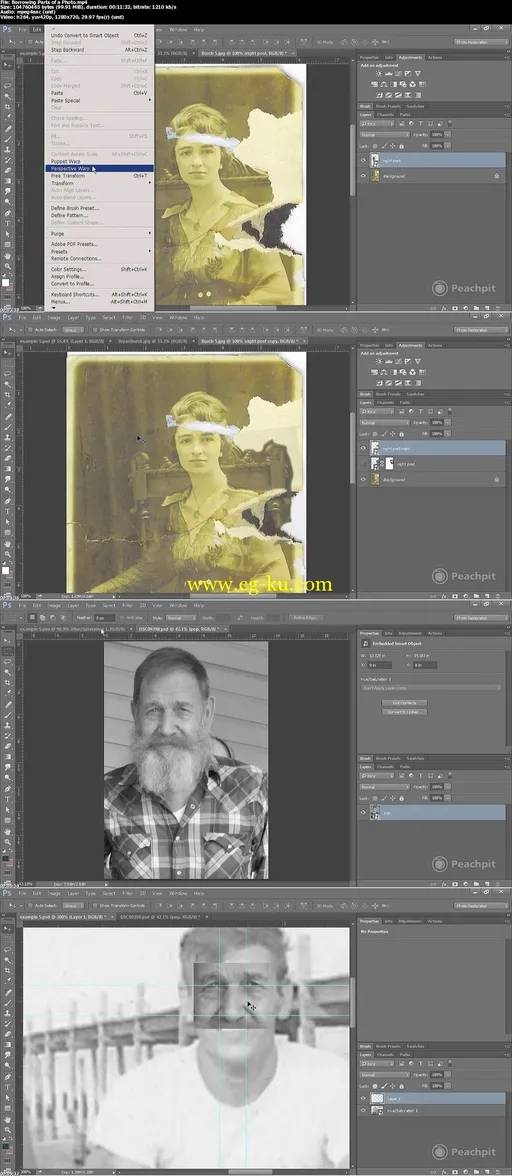512x1176 pixels.
Task: Add a layer mask in the top frame's Layers panel
Action: click(455, 308)
